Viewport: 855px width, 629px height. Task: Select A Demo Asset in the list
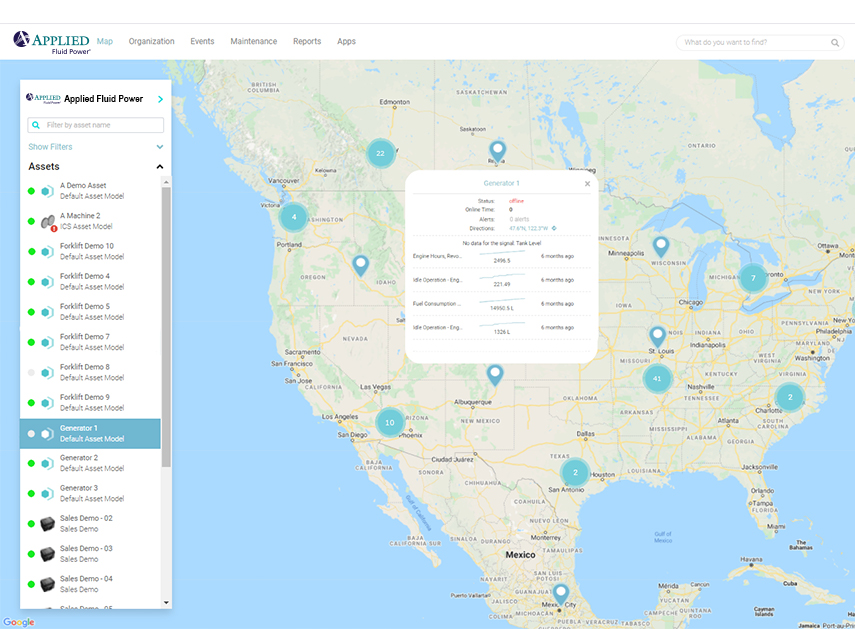(91, 191)
